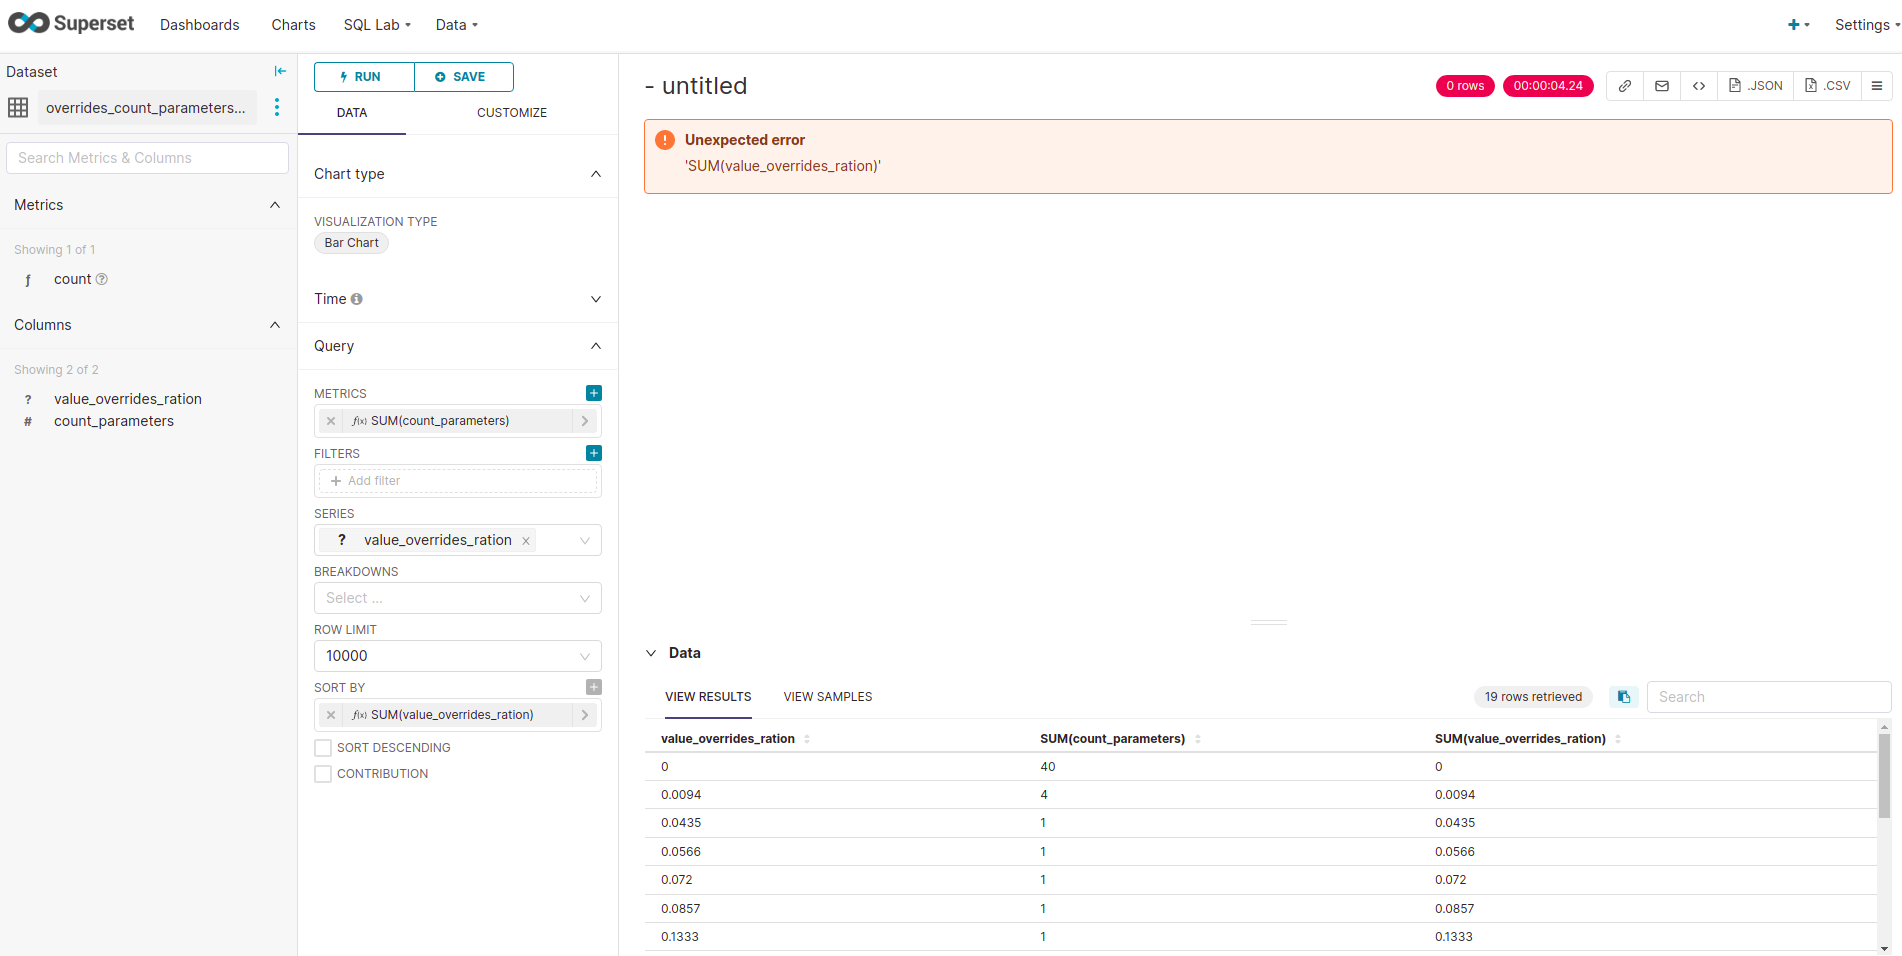Image resolution: width=1902 pixels, height=956 pixels.
Task: Open the Breakdowns select dropdown
Action: (457, 597)
